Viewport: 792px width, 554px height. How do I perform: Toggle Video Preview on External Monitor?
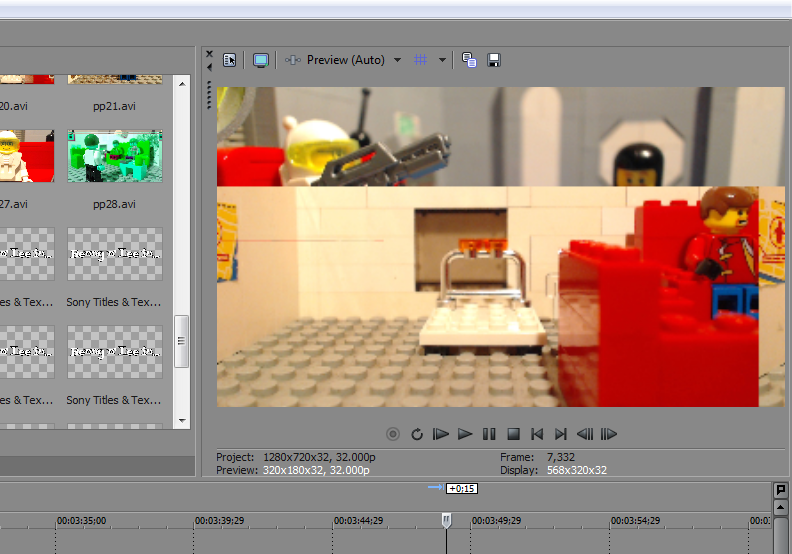click(x=261, y=60)
